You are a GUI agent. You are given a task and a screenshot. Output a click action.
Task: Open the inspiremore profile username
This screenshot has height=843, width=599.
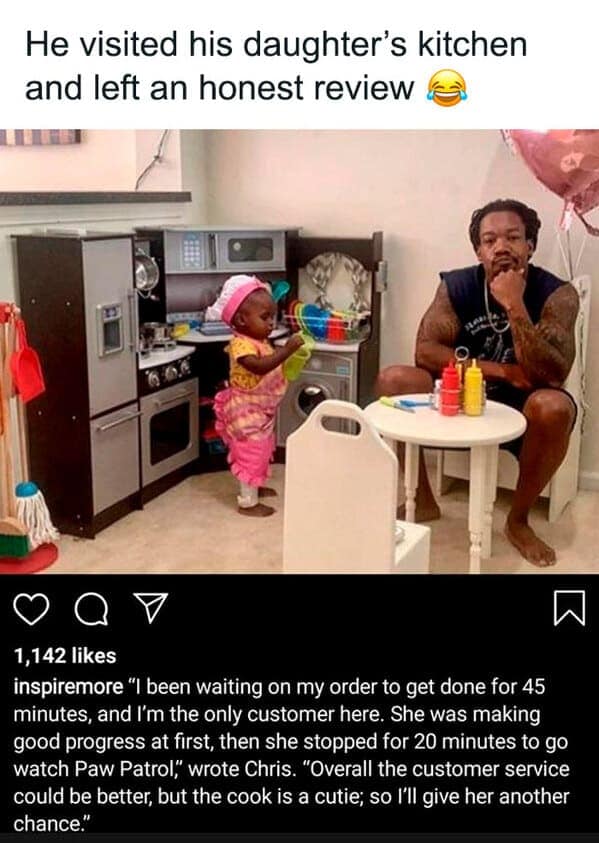[x=68, y=687]
